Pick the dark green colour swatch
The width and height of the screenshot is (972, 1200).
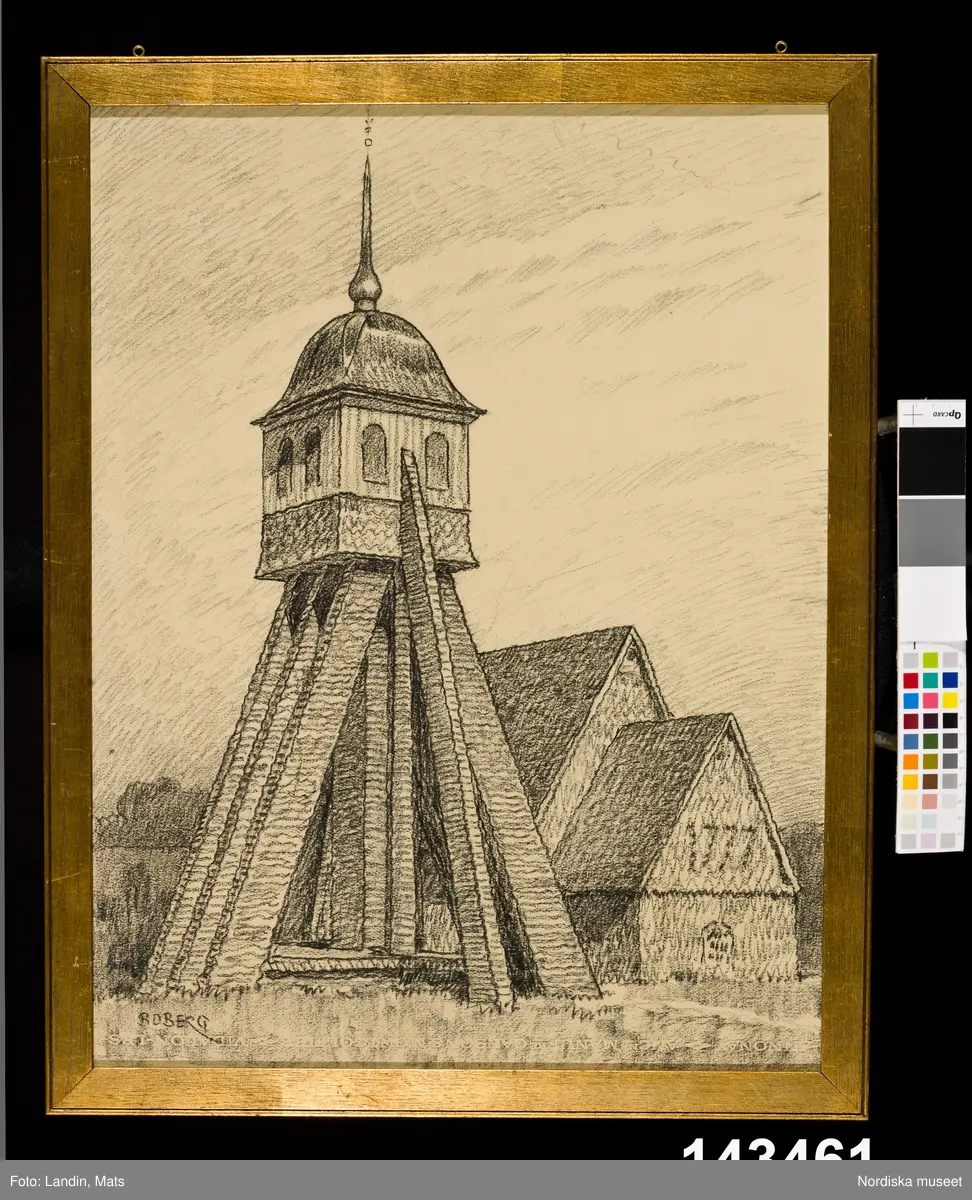click(930, 741)
